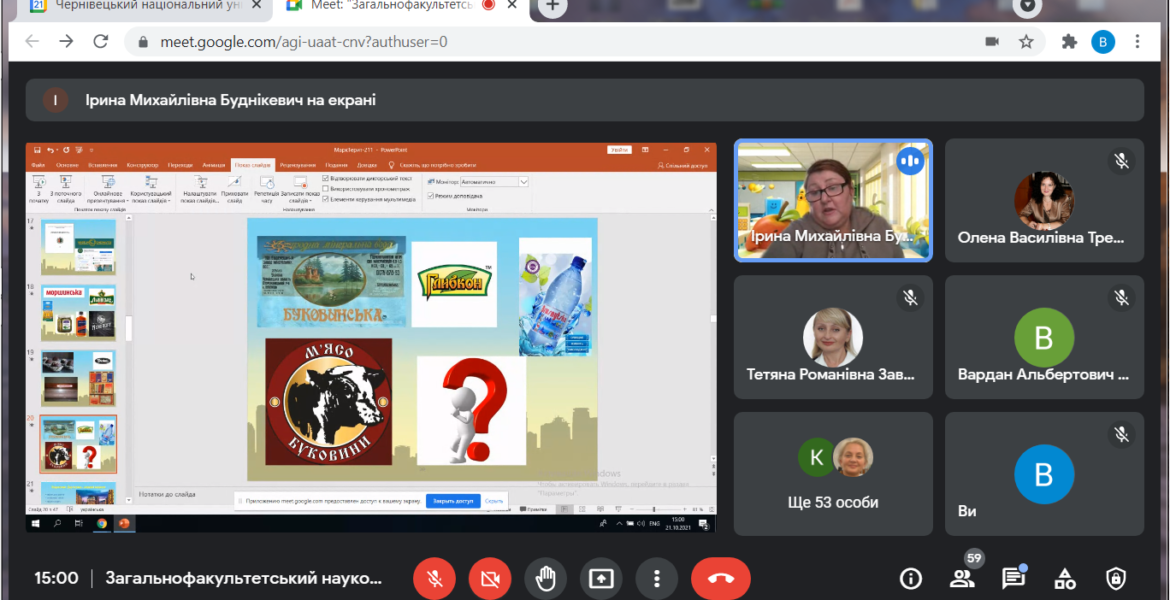Leave the call with the red hang-up button

pyautogui.click(x=721, y=578)
